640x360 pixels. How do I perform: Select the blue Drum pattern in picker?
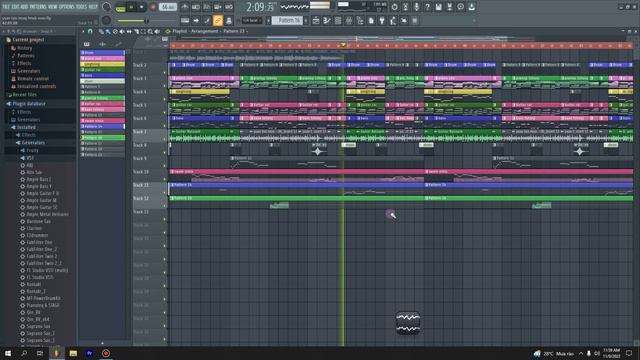pos(102,53)
